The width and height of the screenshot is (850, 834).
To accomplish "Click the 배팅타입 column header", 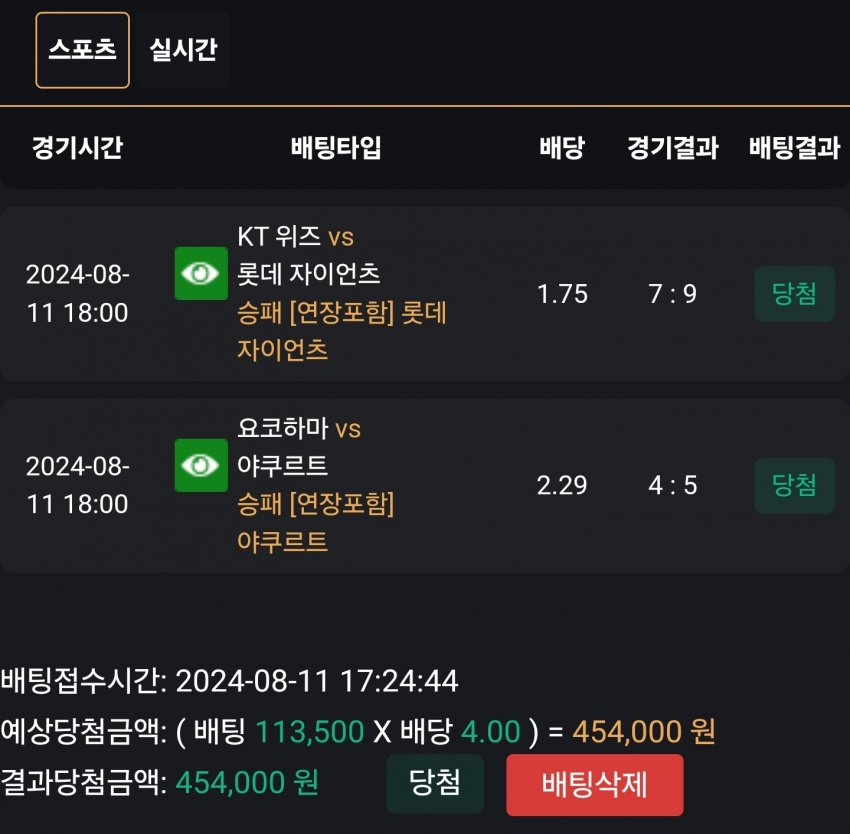I will pos(336,149).
